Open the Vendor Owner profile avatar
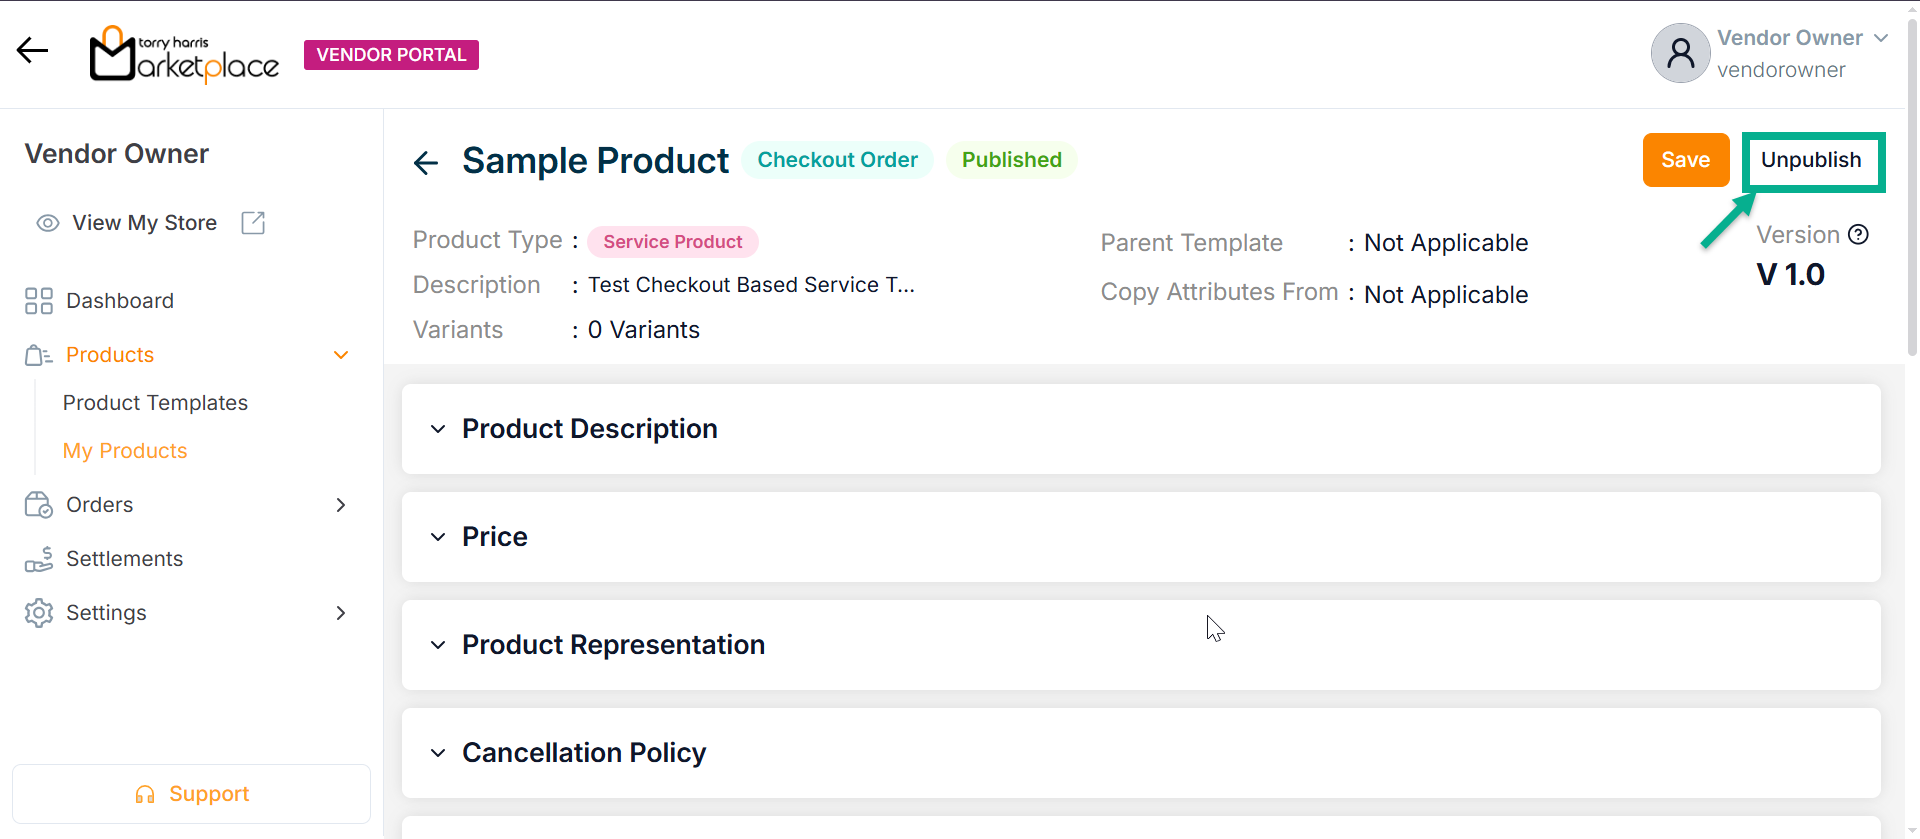1920x839 pixels. coord(1680,54)
